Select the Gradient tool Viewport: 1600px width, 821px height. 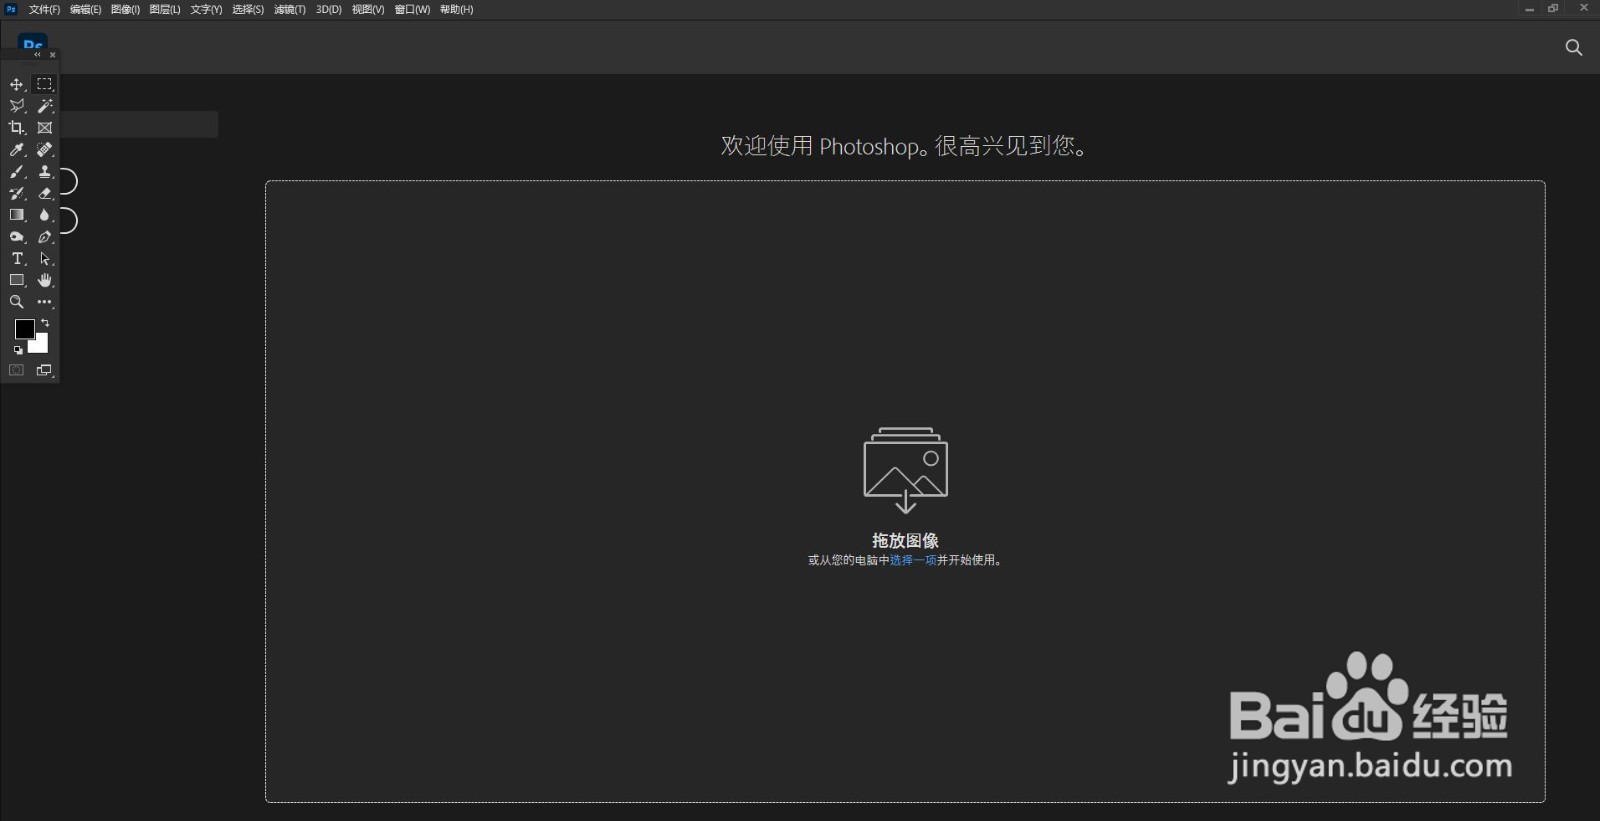point(17,215)
